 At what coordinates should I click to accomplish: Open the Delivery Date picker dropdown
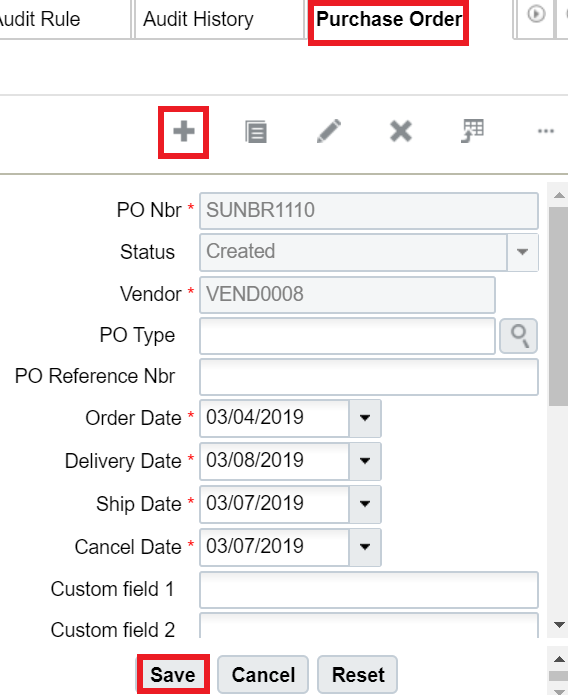(x=365, y=461)
